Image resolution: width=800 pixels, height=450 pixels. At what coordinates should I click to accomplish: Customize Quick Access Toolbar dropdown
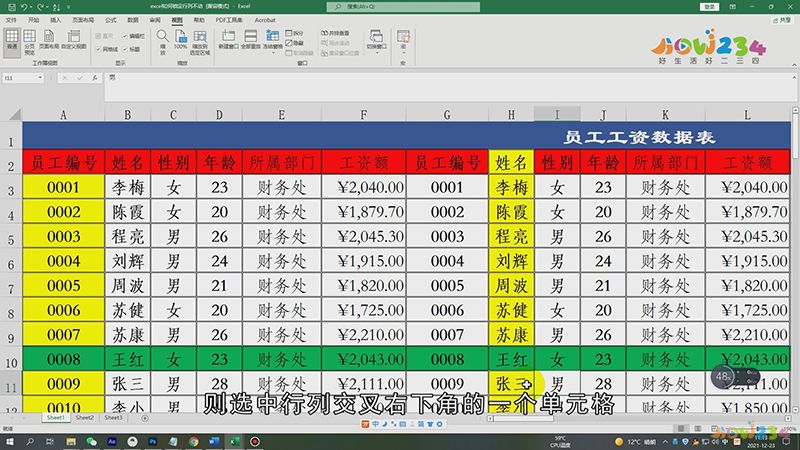point(68,7)
